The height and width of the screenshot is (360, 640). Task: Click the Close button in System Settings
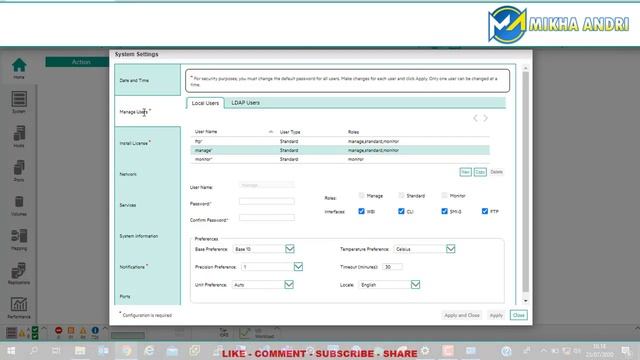pyautogui.click(x=518, y=315)
